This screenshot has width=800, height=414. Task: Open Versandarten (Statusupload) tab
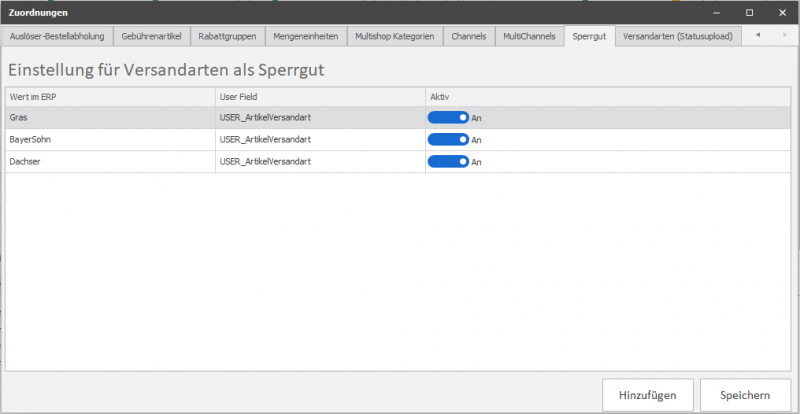pos(677,36)
